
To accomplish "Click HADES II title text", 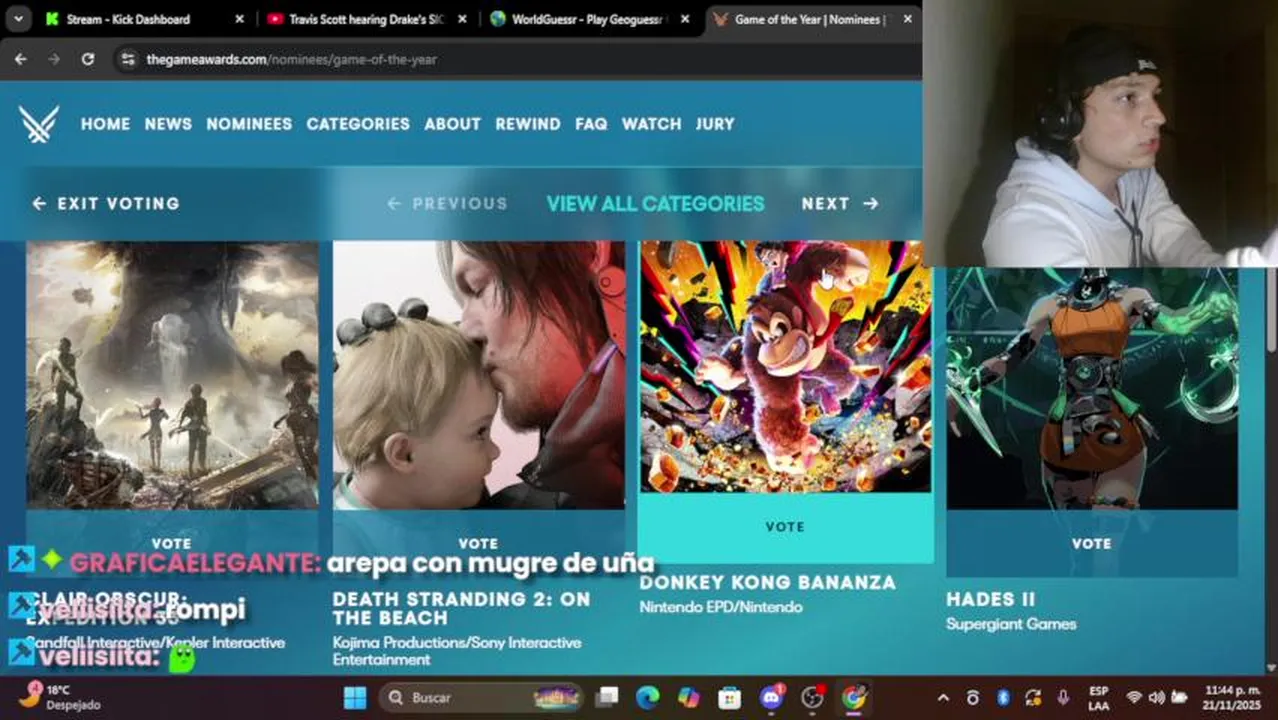I will coord(991,599).
